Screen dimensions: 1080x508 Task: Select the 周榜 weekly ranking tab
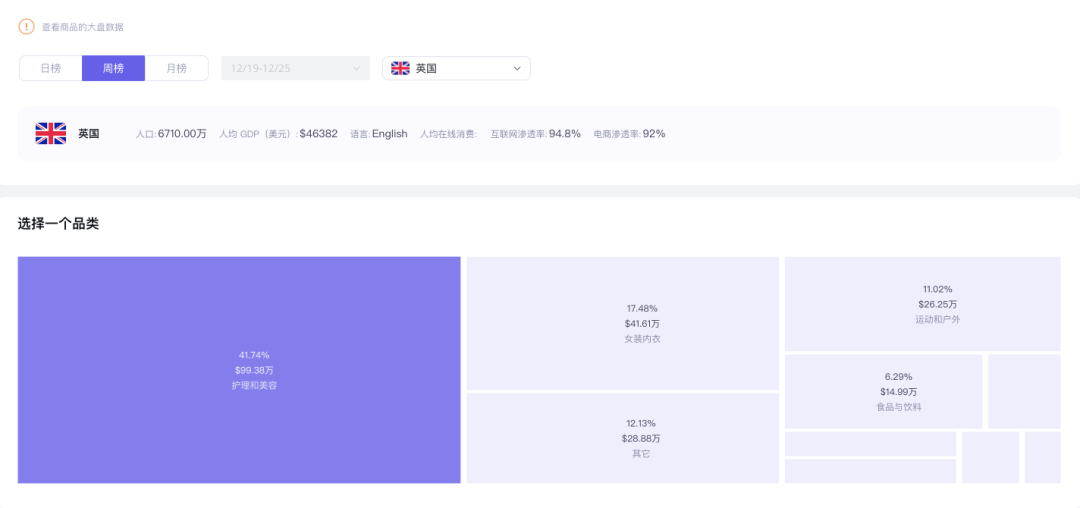[114, 68]
